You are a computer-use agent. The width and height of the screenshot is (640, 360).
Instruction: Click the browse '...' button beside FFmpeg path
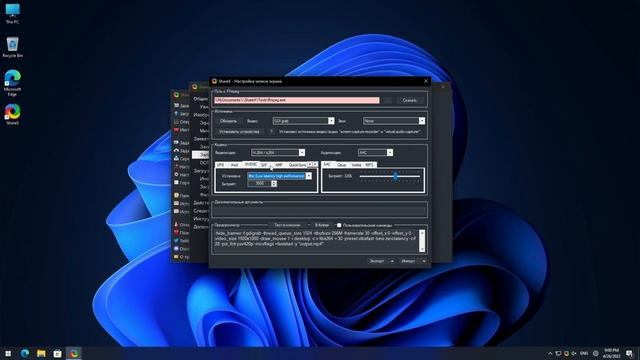388,100
